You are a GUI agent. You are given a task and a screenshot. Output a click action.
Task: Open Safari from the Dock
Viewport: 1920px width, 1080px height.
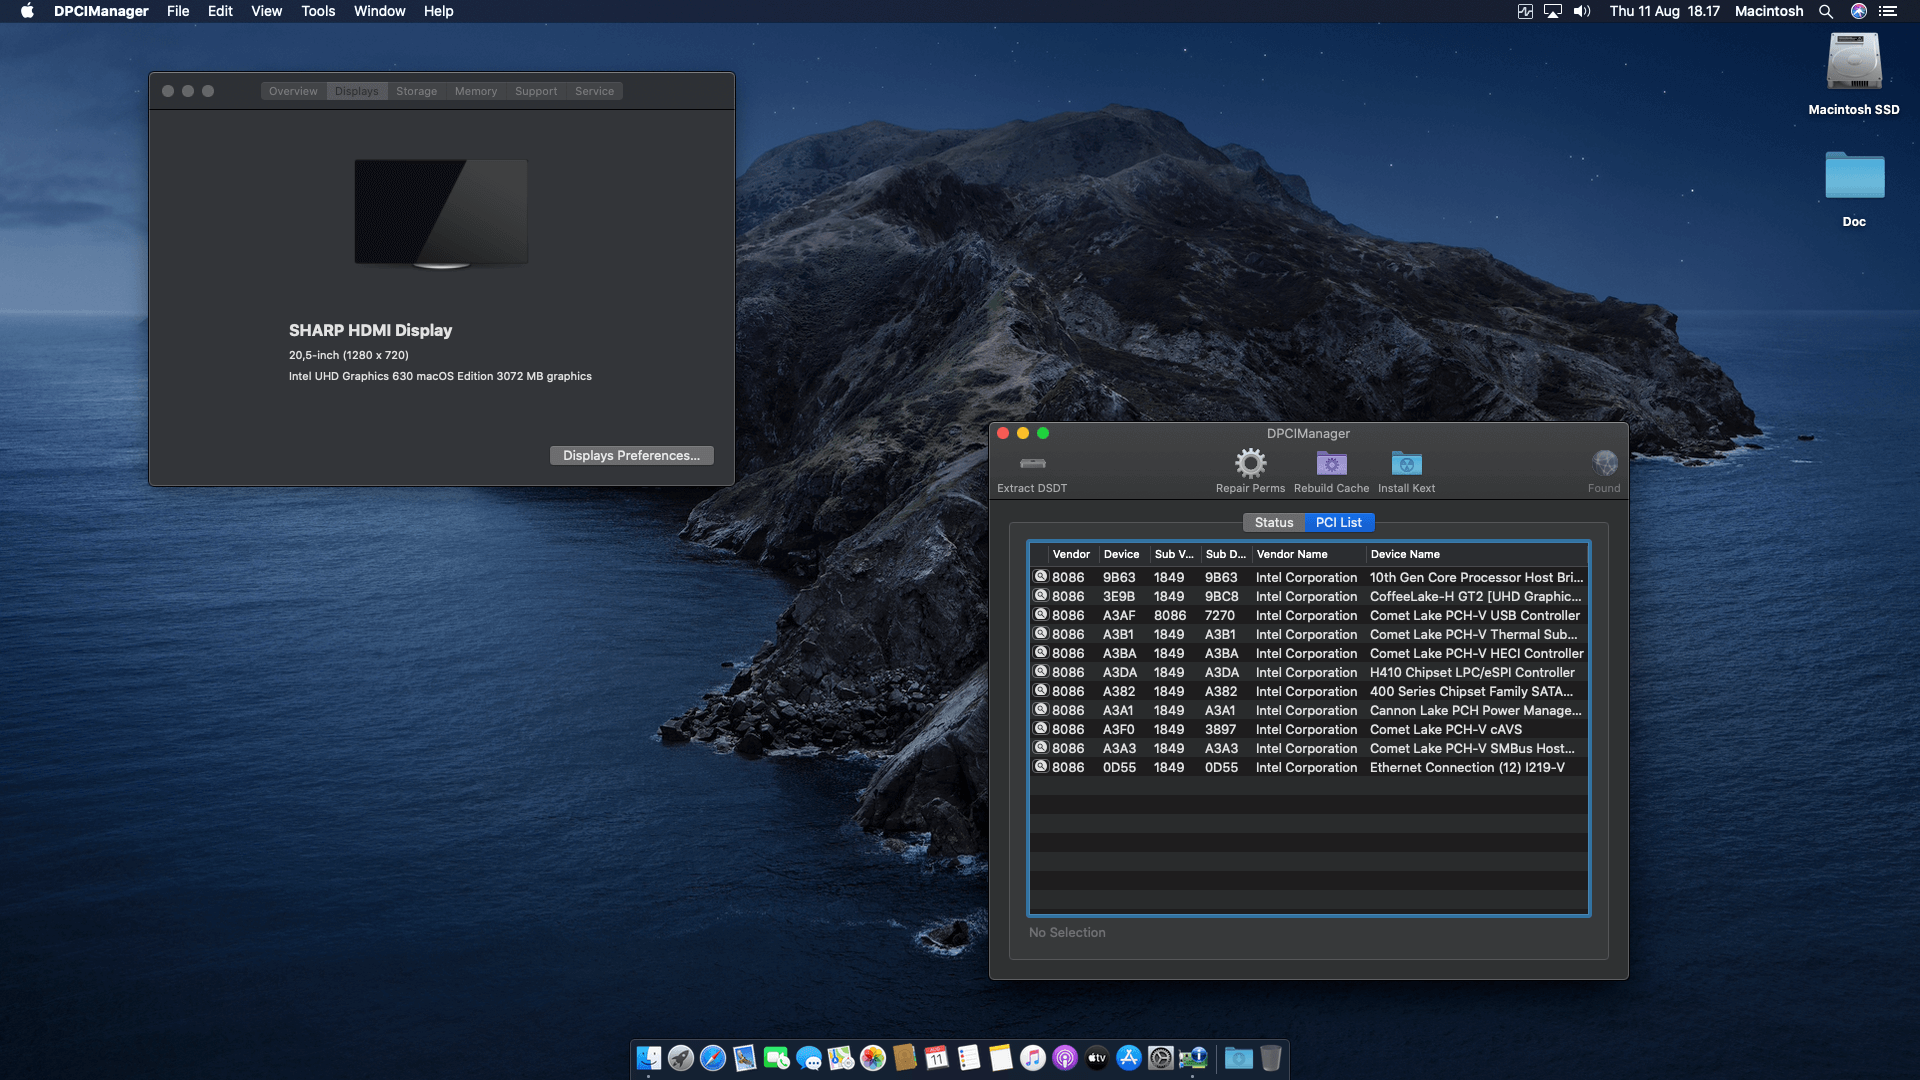[x=712, y=1058]
